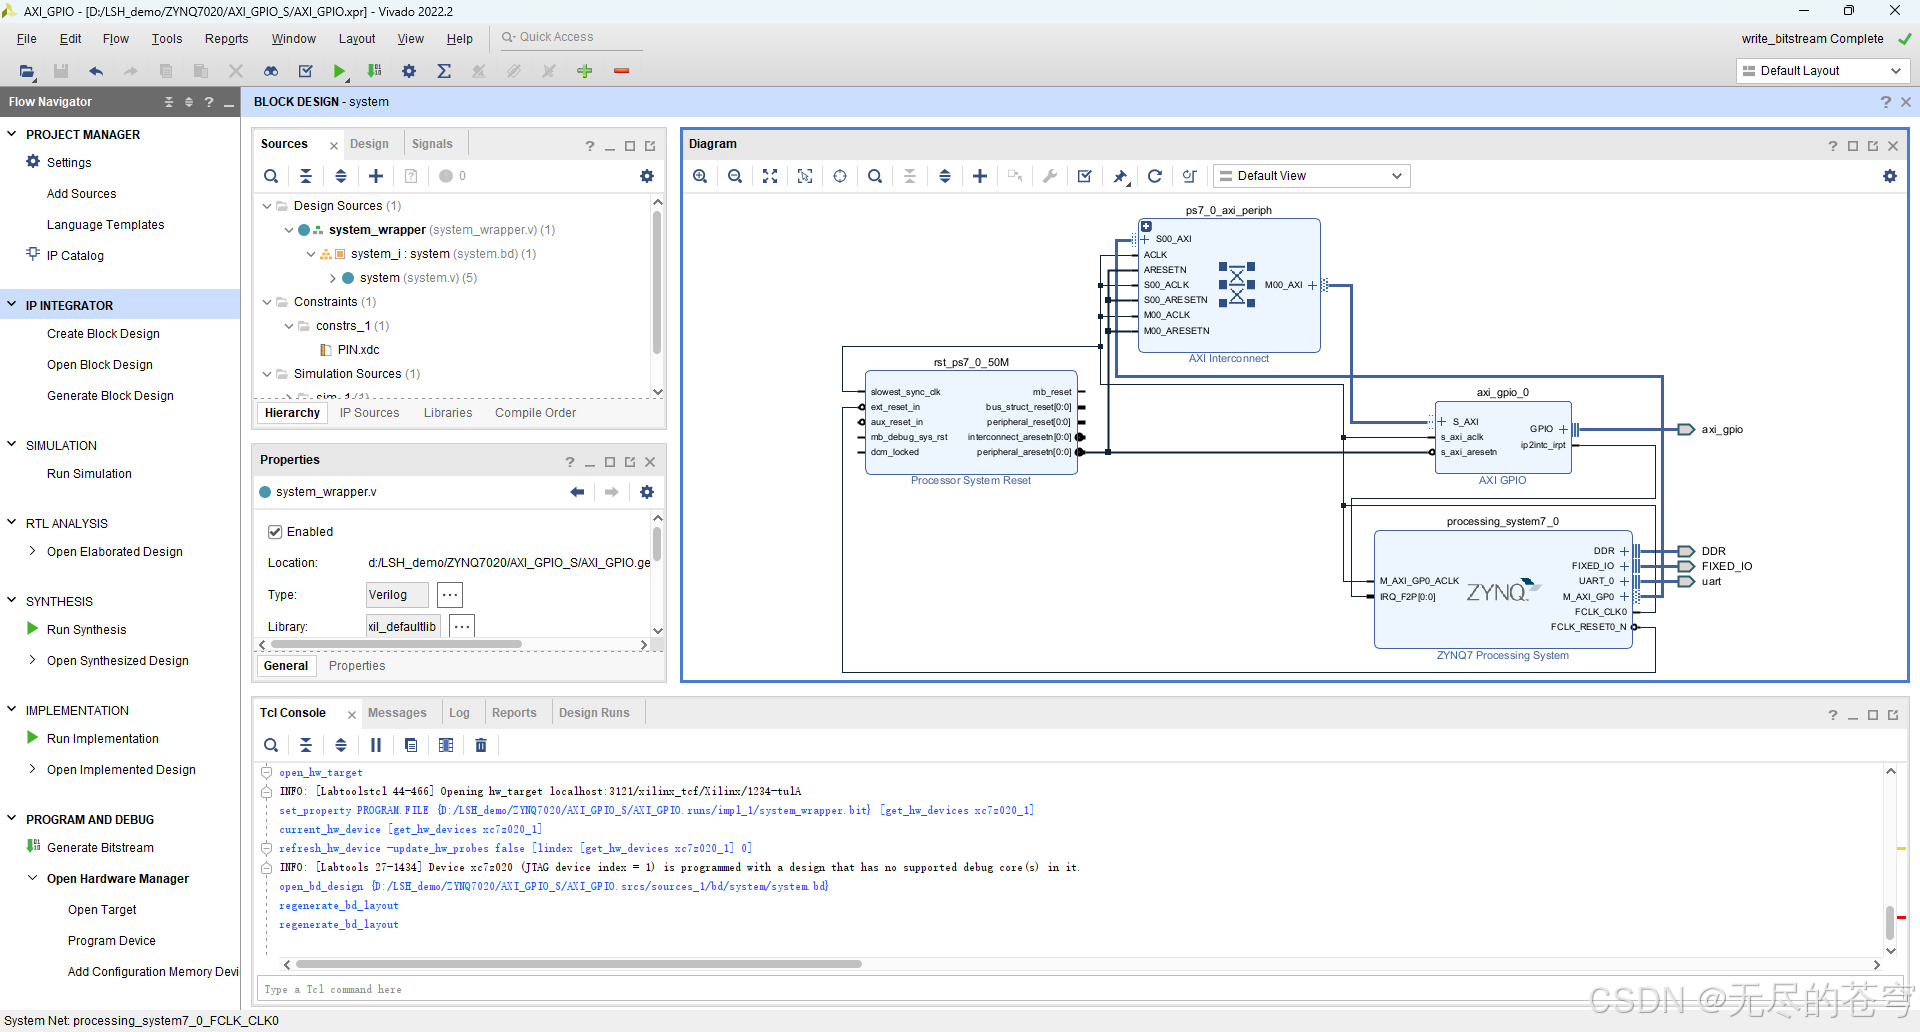
Task: Click Validate Design checkmark icon in Diagram
Action: coord(1085,176)
